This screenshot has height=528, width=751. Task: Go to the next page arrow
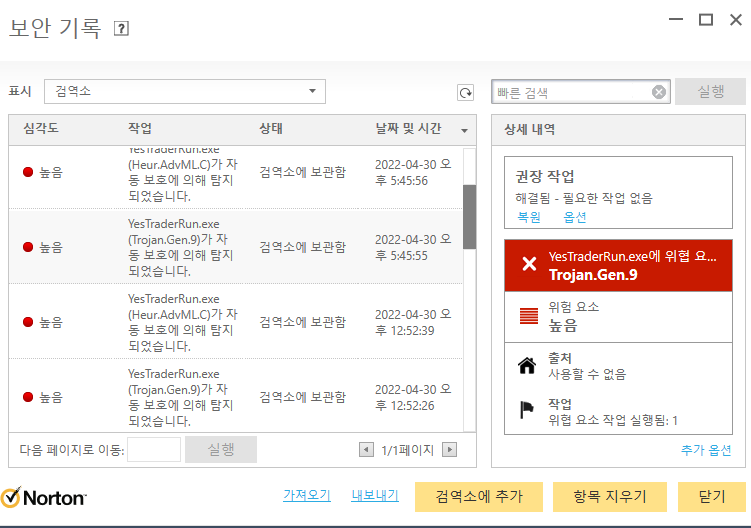click(x=449, y=450)
